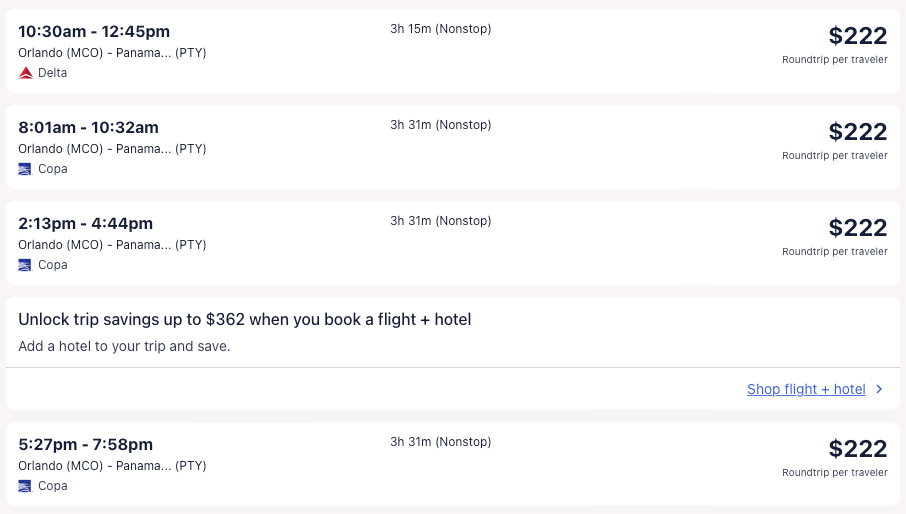Click the Delta airline name text
The image size is (906, 514).
pos(52,73)
